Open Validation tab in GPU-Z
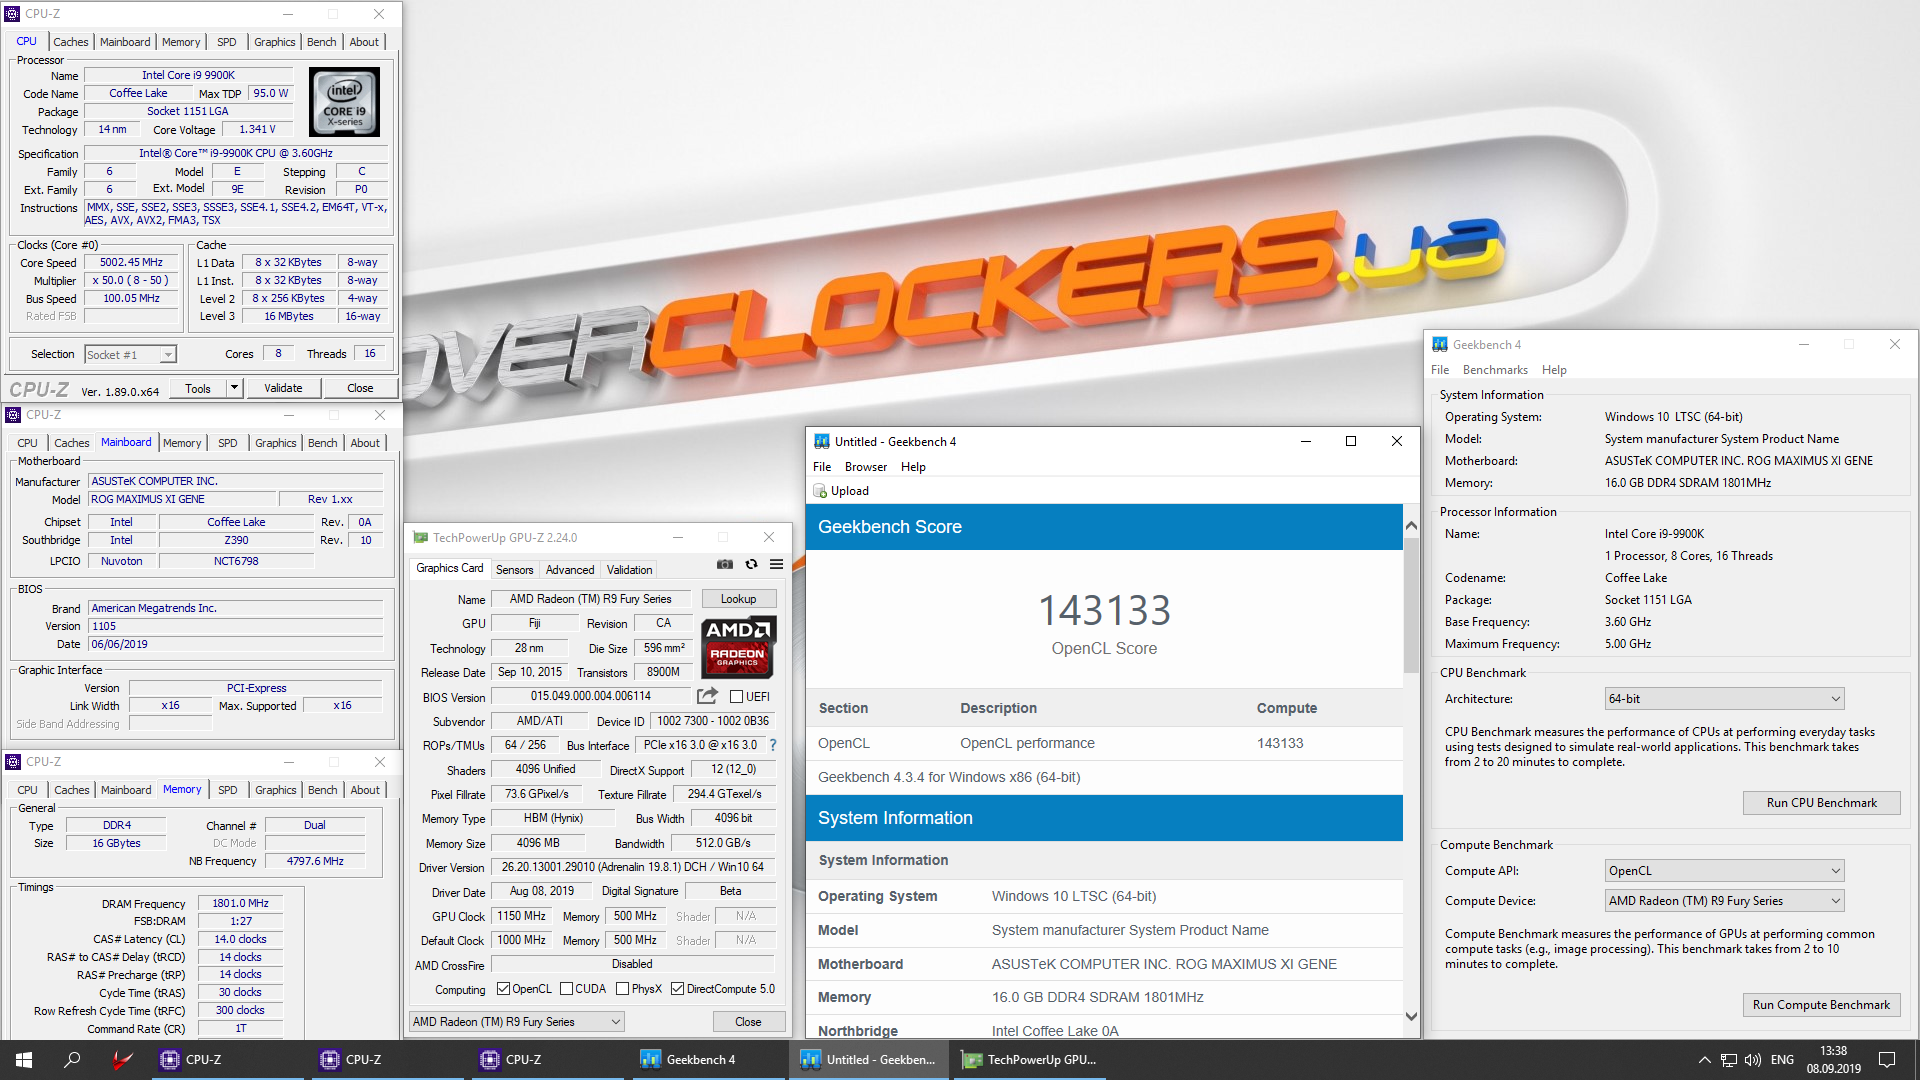The image size is (1920, 1080). [x=630, y=570]
